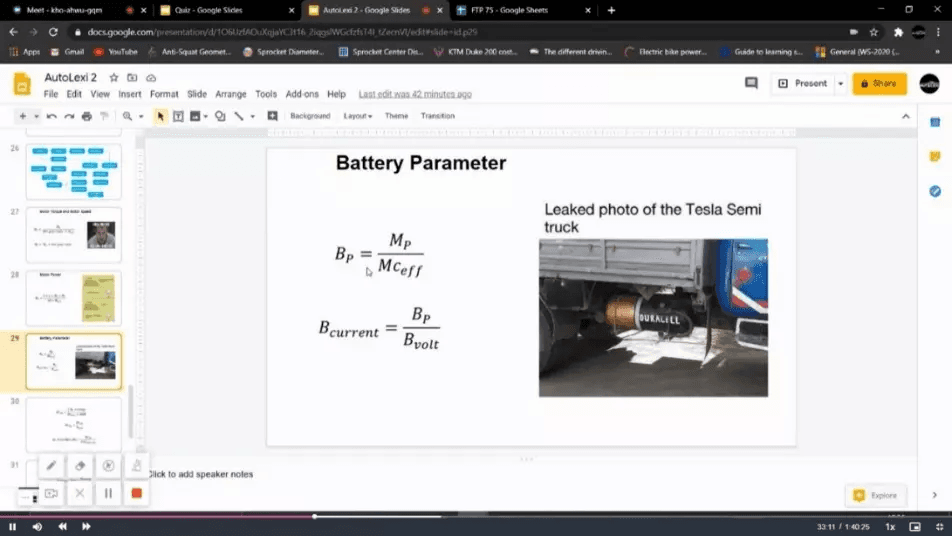
Task: Open the Help menu
Action: click(x=336, y=94)
